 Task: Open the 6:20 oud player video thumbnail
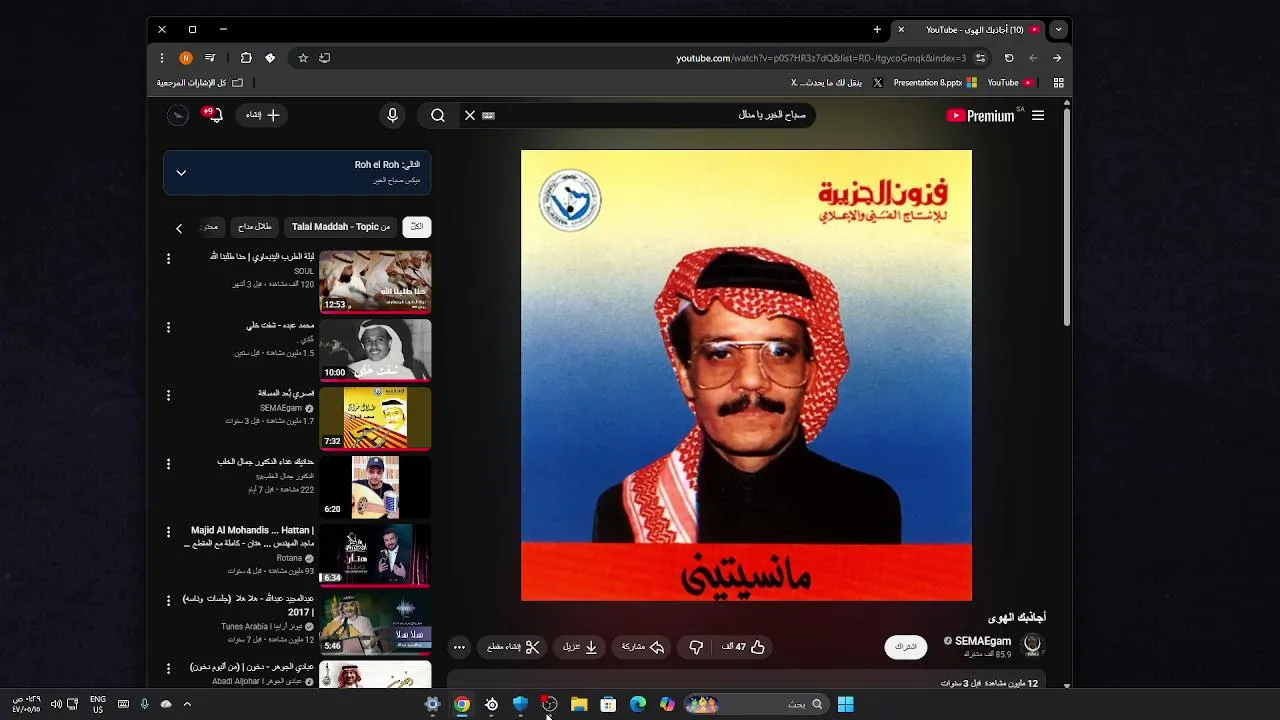[375, 486]
